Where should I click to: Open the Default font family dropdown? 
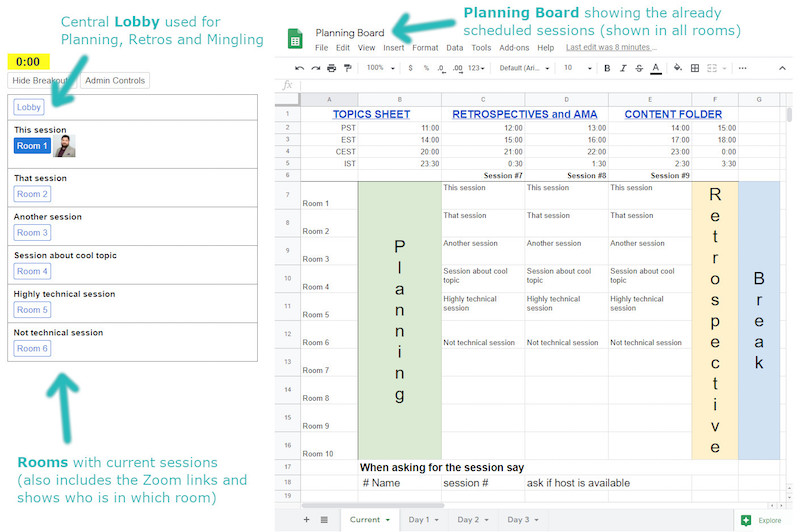click(x=524, y=68)
